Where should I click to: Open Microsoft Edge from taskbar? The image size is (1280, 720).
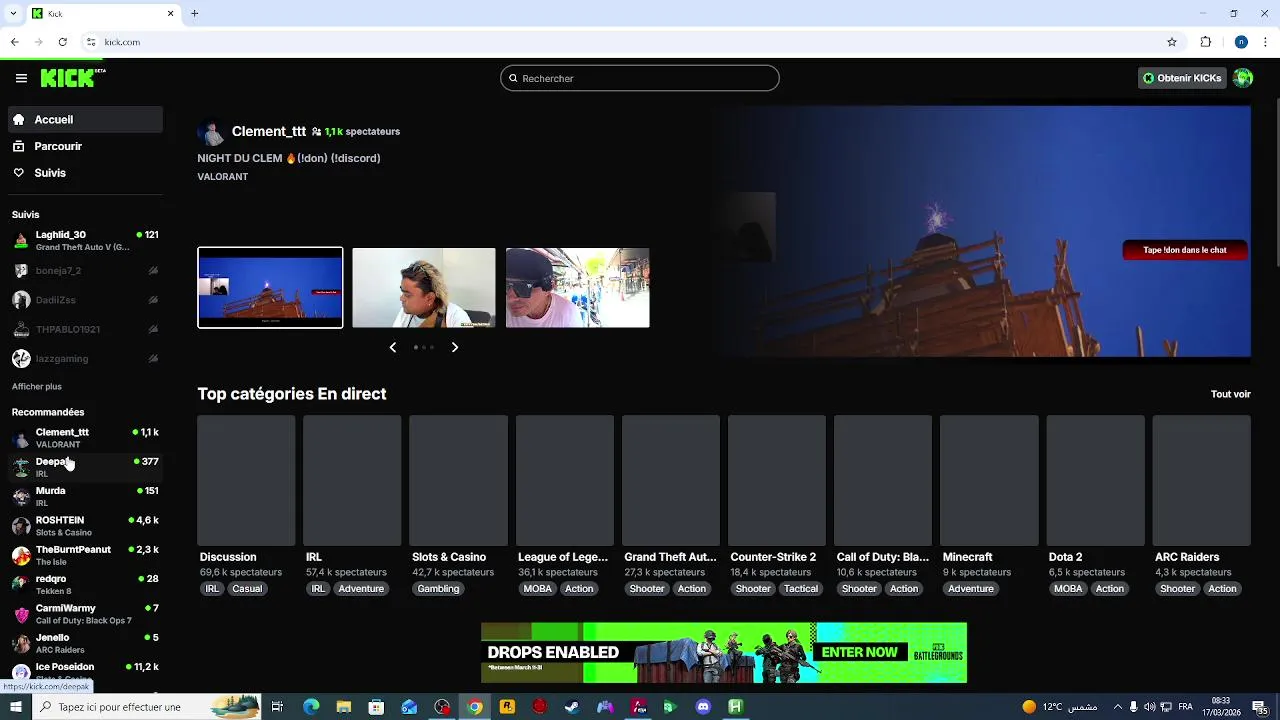(x=311, y=707)
